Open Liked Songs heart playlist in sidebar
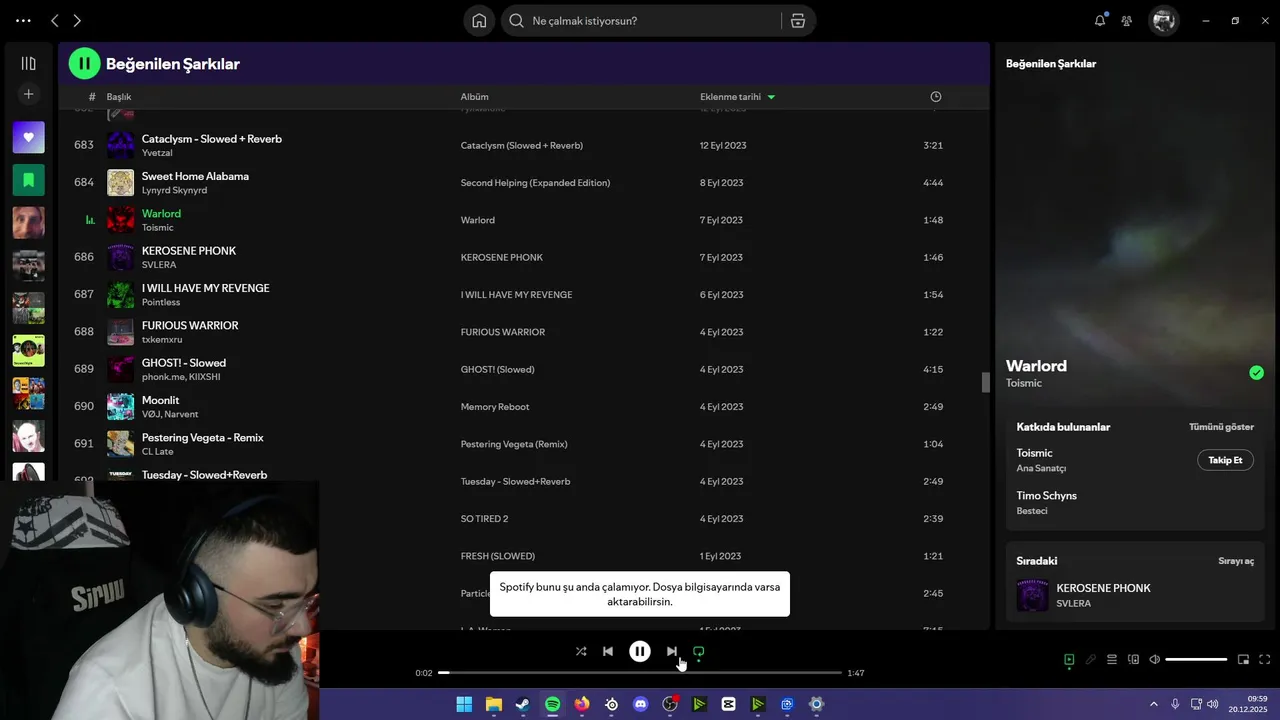 tap(28, 137)
